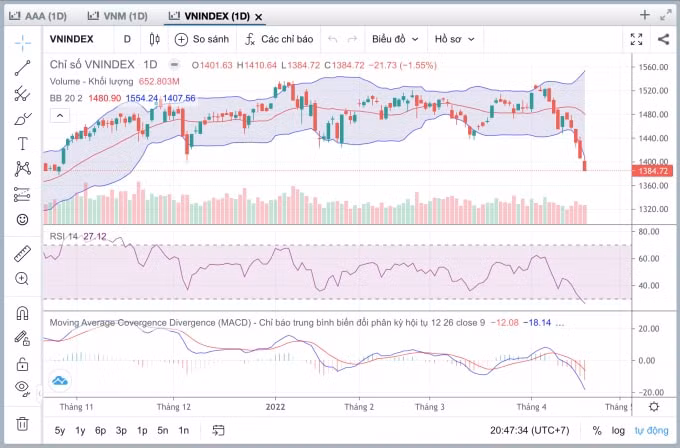Open the prediction and measurement tools
The height and width of the screenshot is (448, 680).
pos(23,194)
